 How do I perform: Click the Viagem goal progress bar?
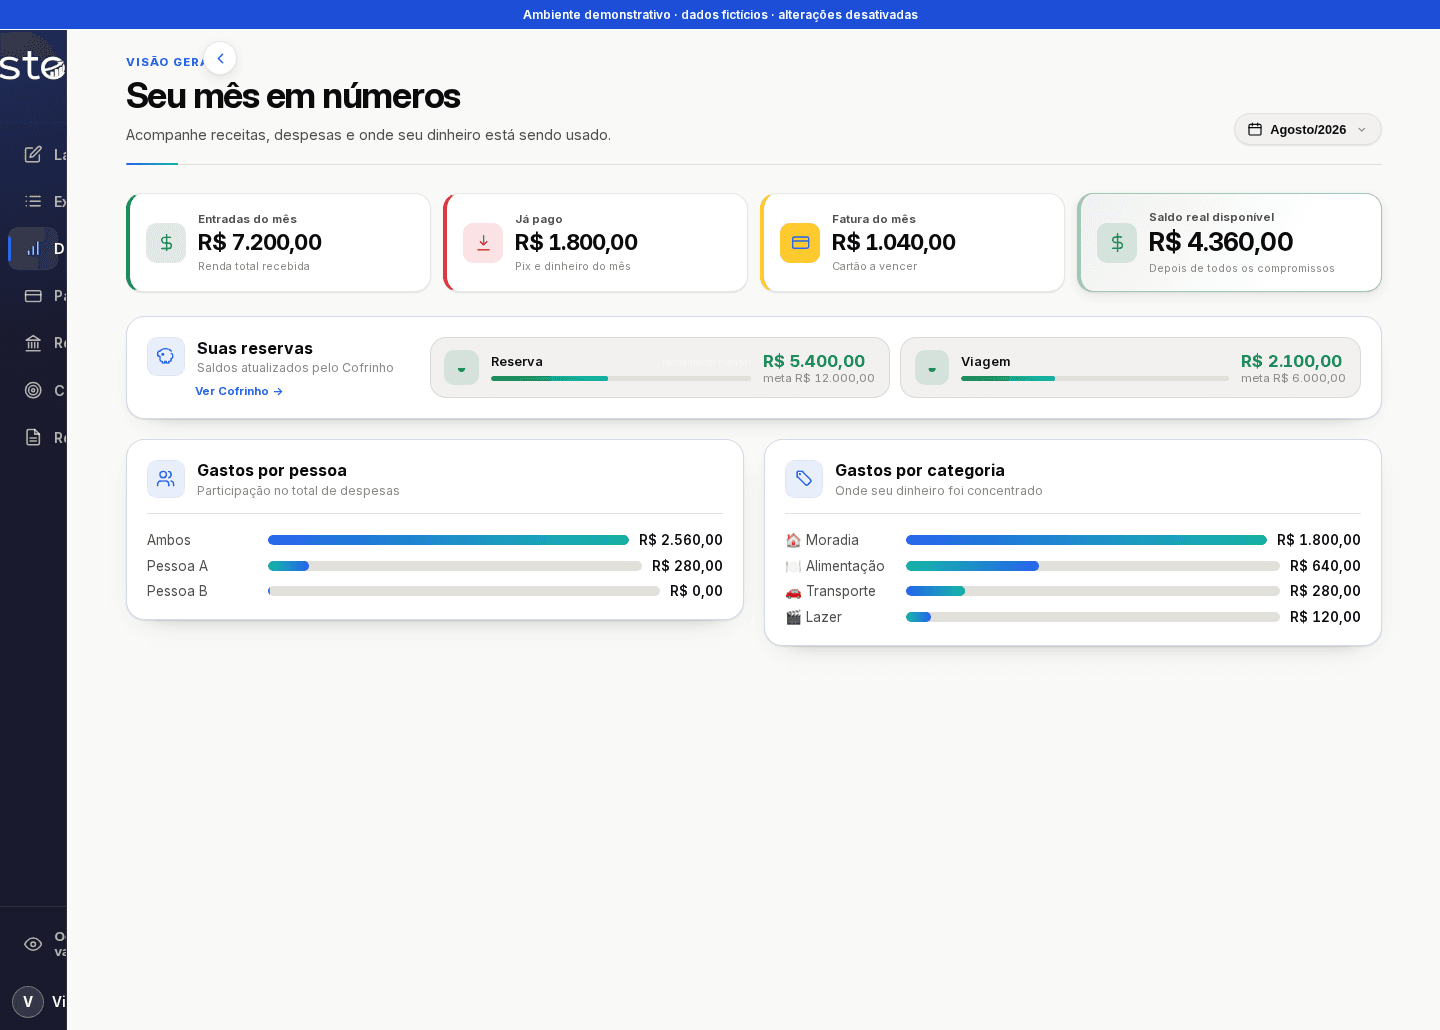[1095, 379]
